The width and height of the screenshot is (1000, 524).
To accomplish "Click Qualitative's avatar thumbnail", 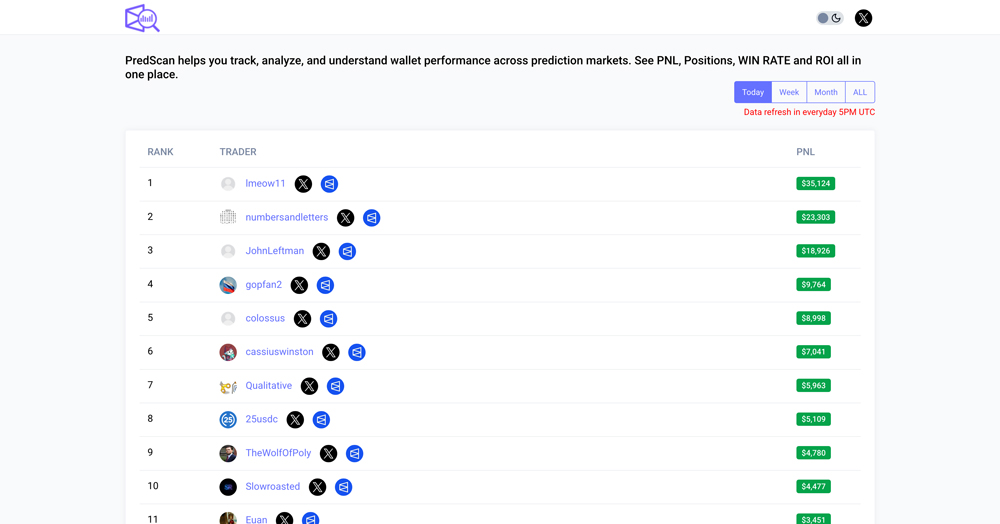I will pos(228,386).
